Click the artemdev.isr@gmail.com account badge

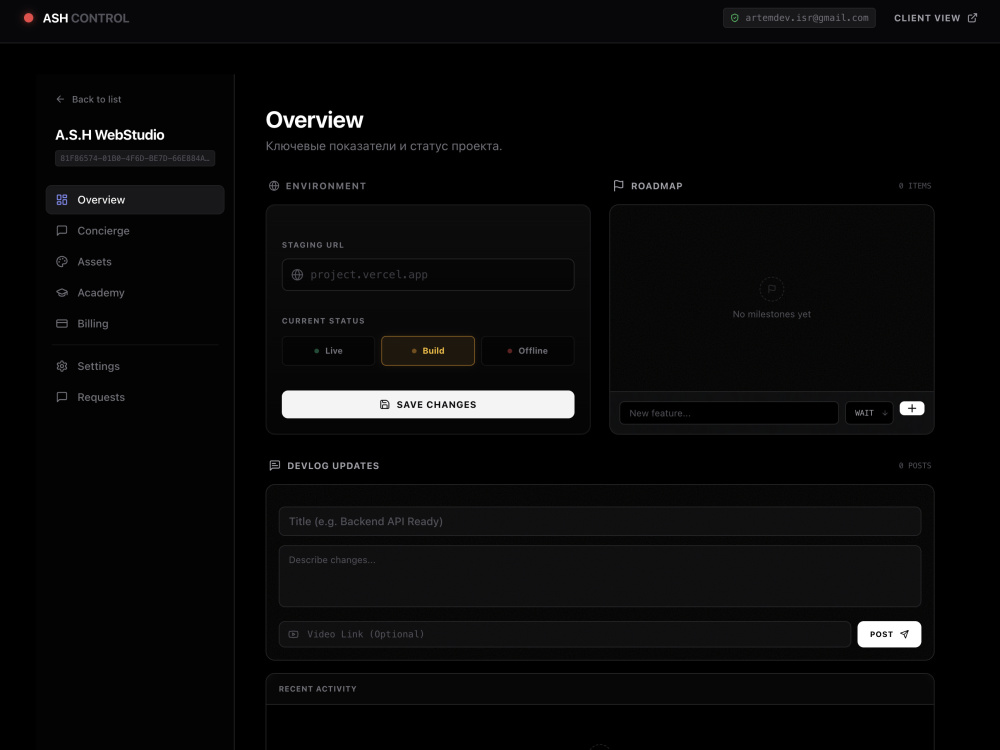coord(799,18)
